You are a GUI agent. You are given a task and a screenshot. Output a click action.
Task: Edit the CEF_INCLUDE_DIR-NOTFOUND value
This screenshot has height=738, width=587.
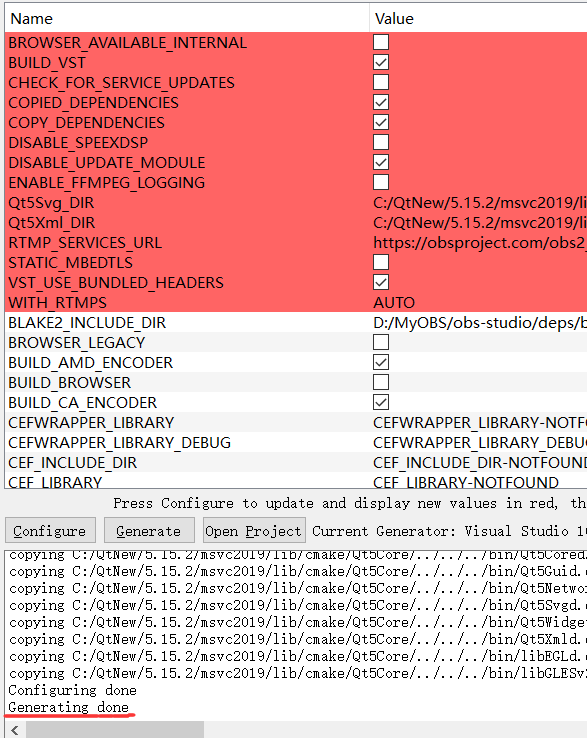pyautogui.click(x=480, y=463)
